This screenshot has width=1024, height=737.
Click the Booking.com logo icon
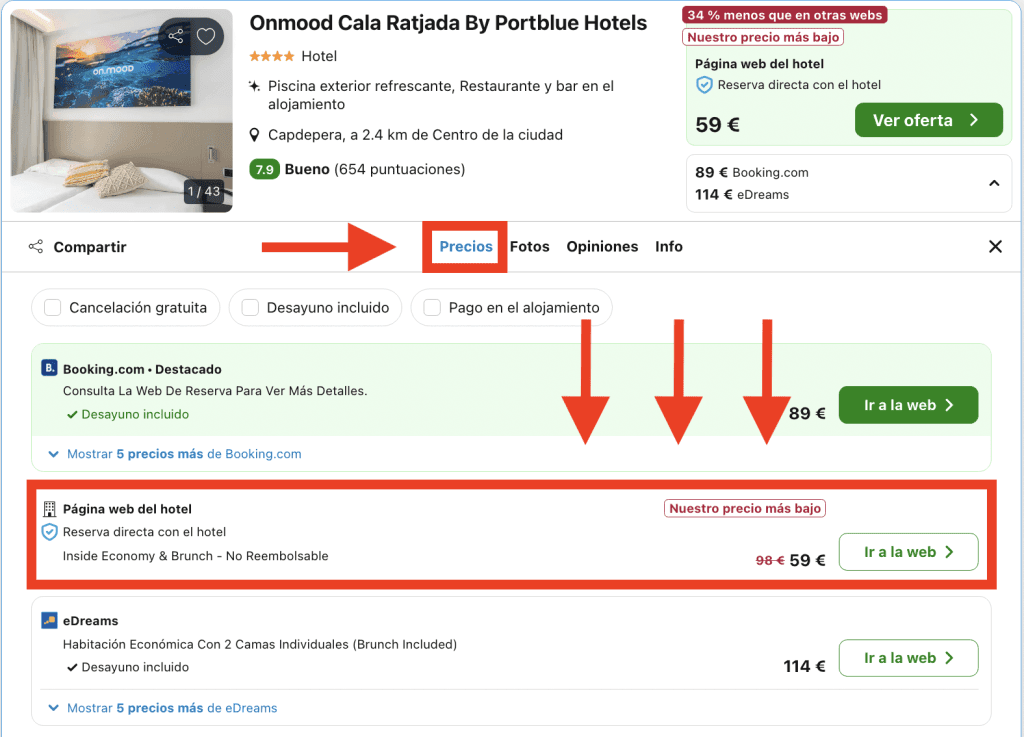(49, 369)
